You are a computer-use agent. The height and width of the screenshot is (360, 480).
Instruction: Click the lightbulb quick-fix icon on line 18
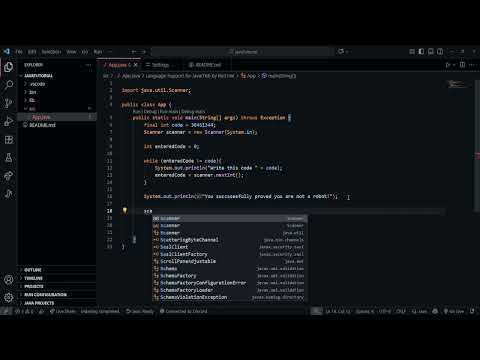(125, 210)
